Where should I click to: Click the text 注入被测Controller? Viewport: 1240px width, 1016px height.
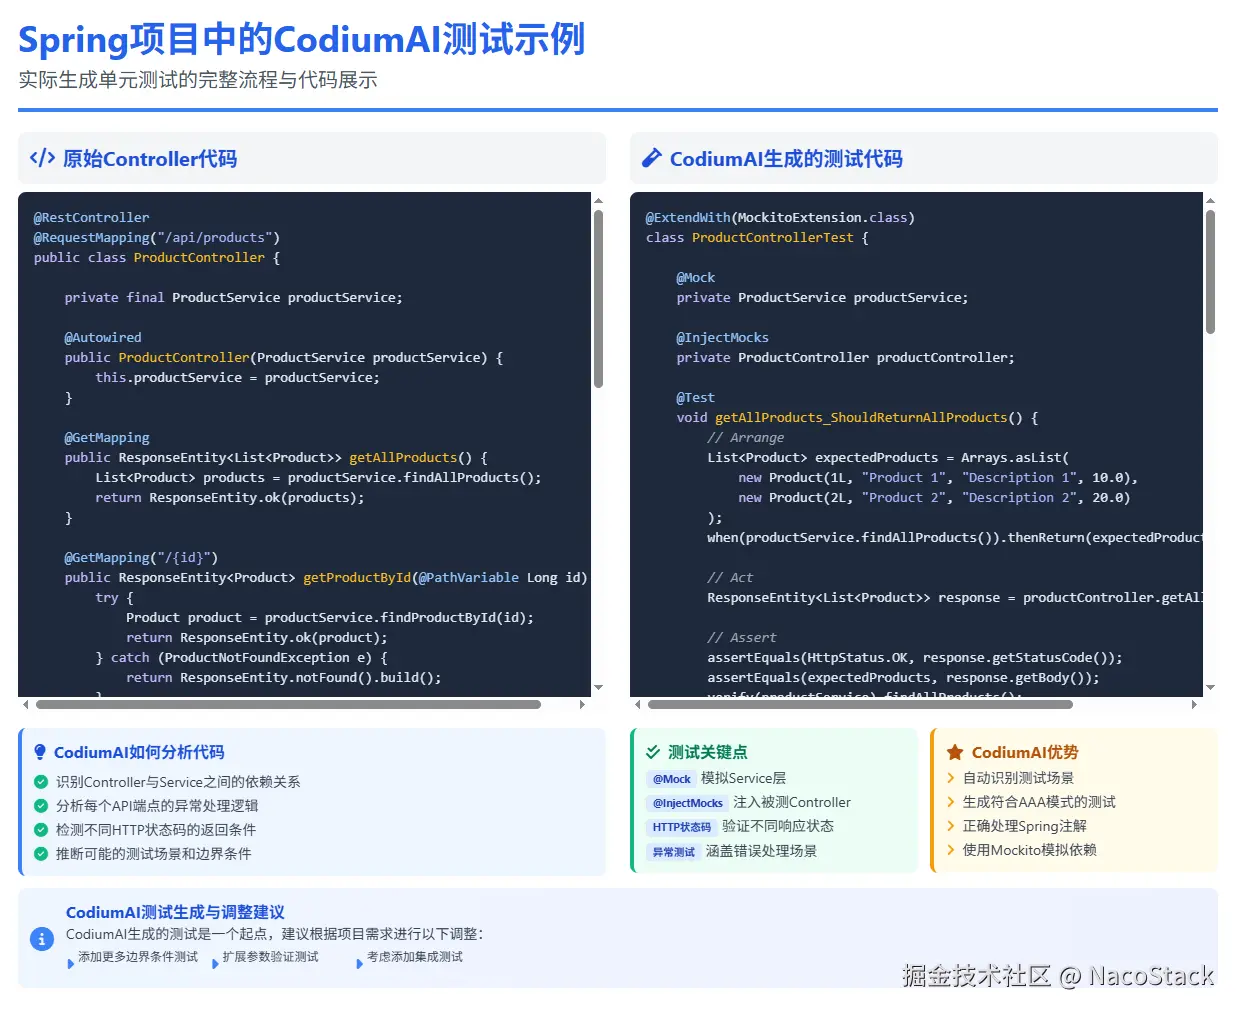tap(792, 802)
